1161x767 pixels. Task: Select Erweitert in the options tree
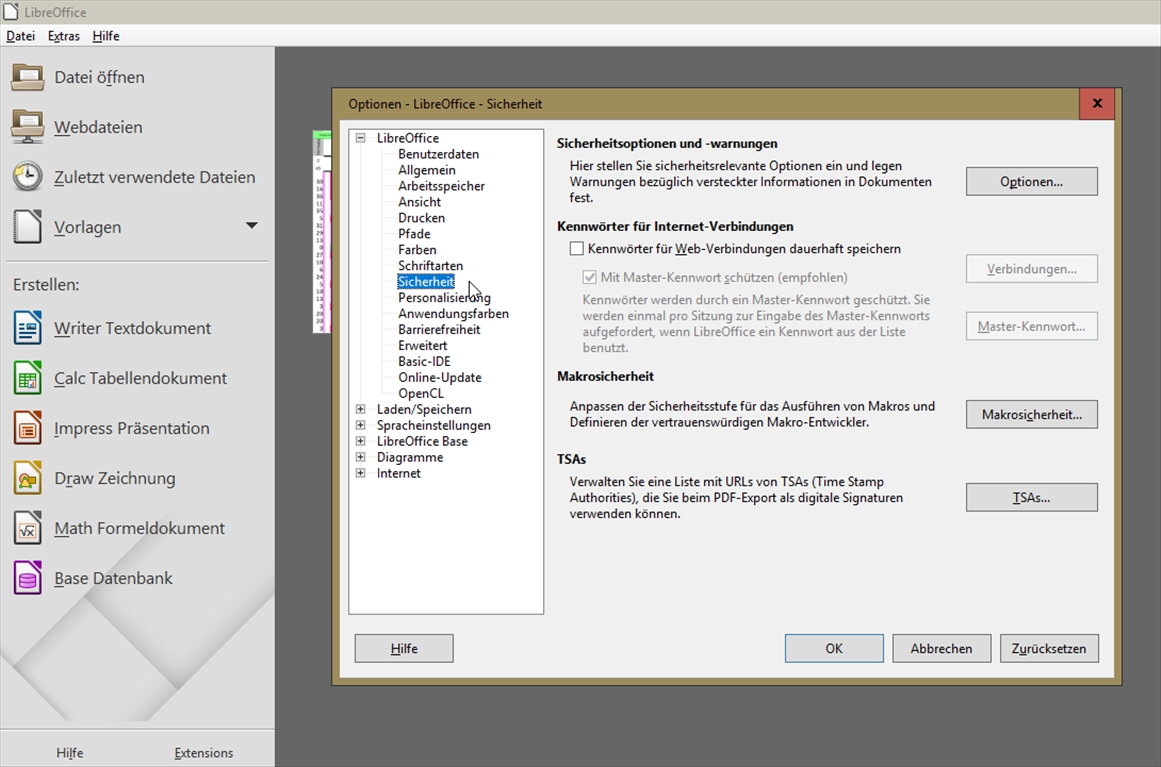point(422,345)
